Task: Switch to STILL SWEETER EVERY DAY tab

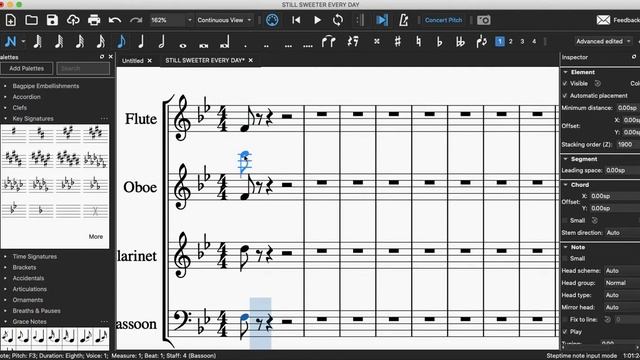Action: point(204,60)
